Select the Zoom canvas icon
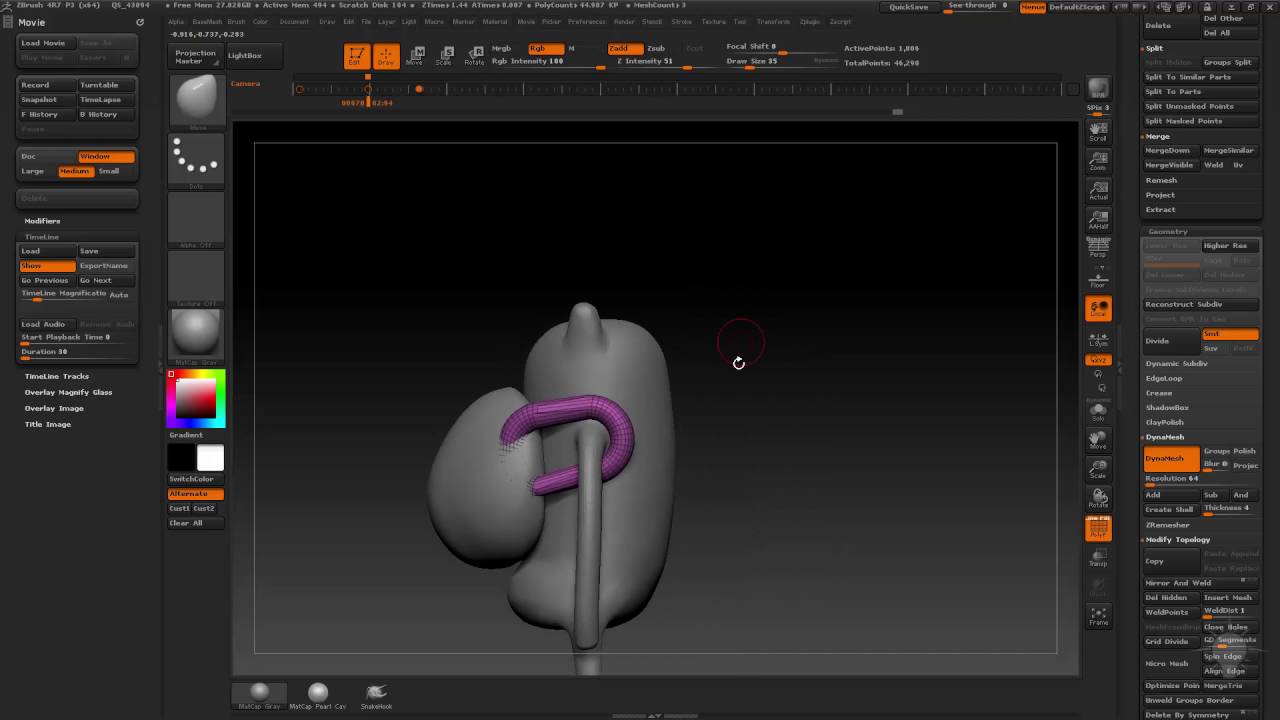The image size is (1280, 720). (x=1098, y=161)
